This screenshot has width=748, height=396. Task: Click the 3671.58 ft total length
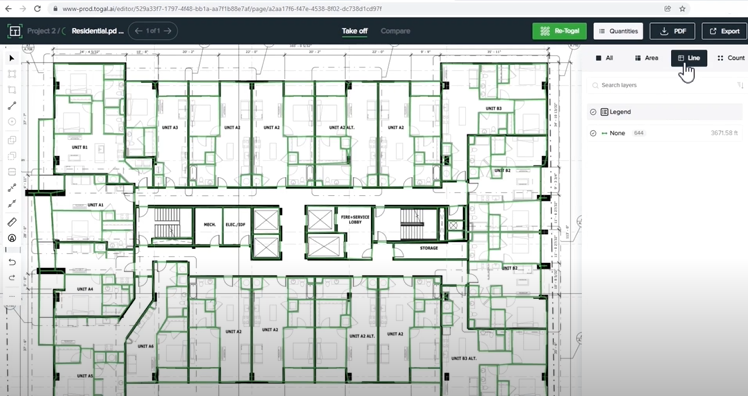(724, 133)
